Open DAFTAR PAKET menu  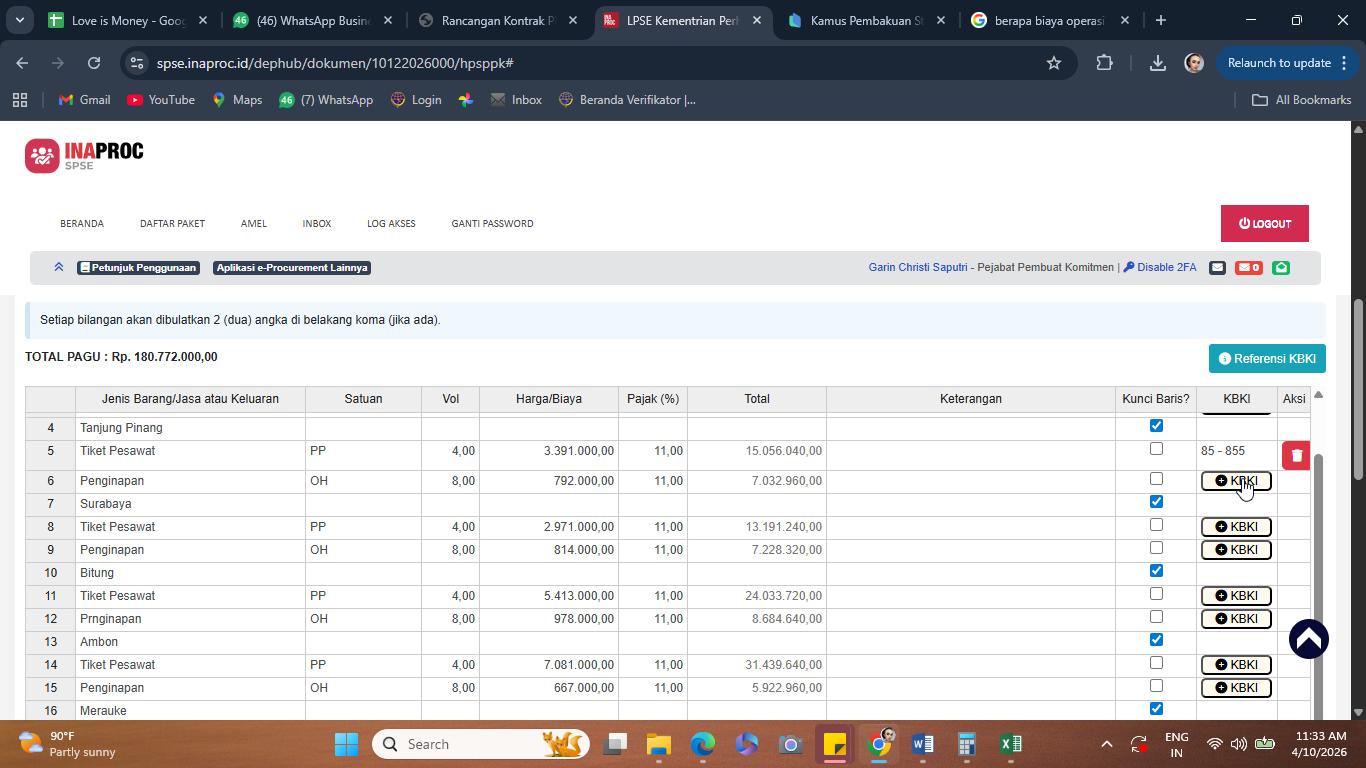[172, 223]
